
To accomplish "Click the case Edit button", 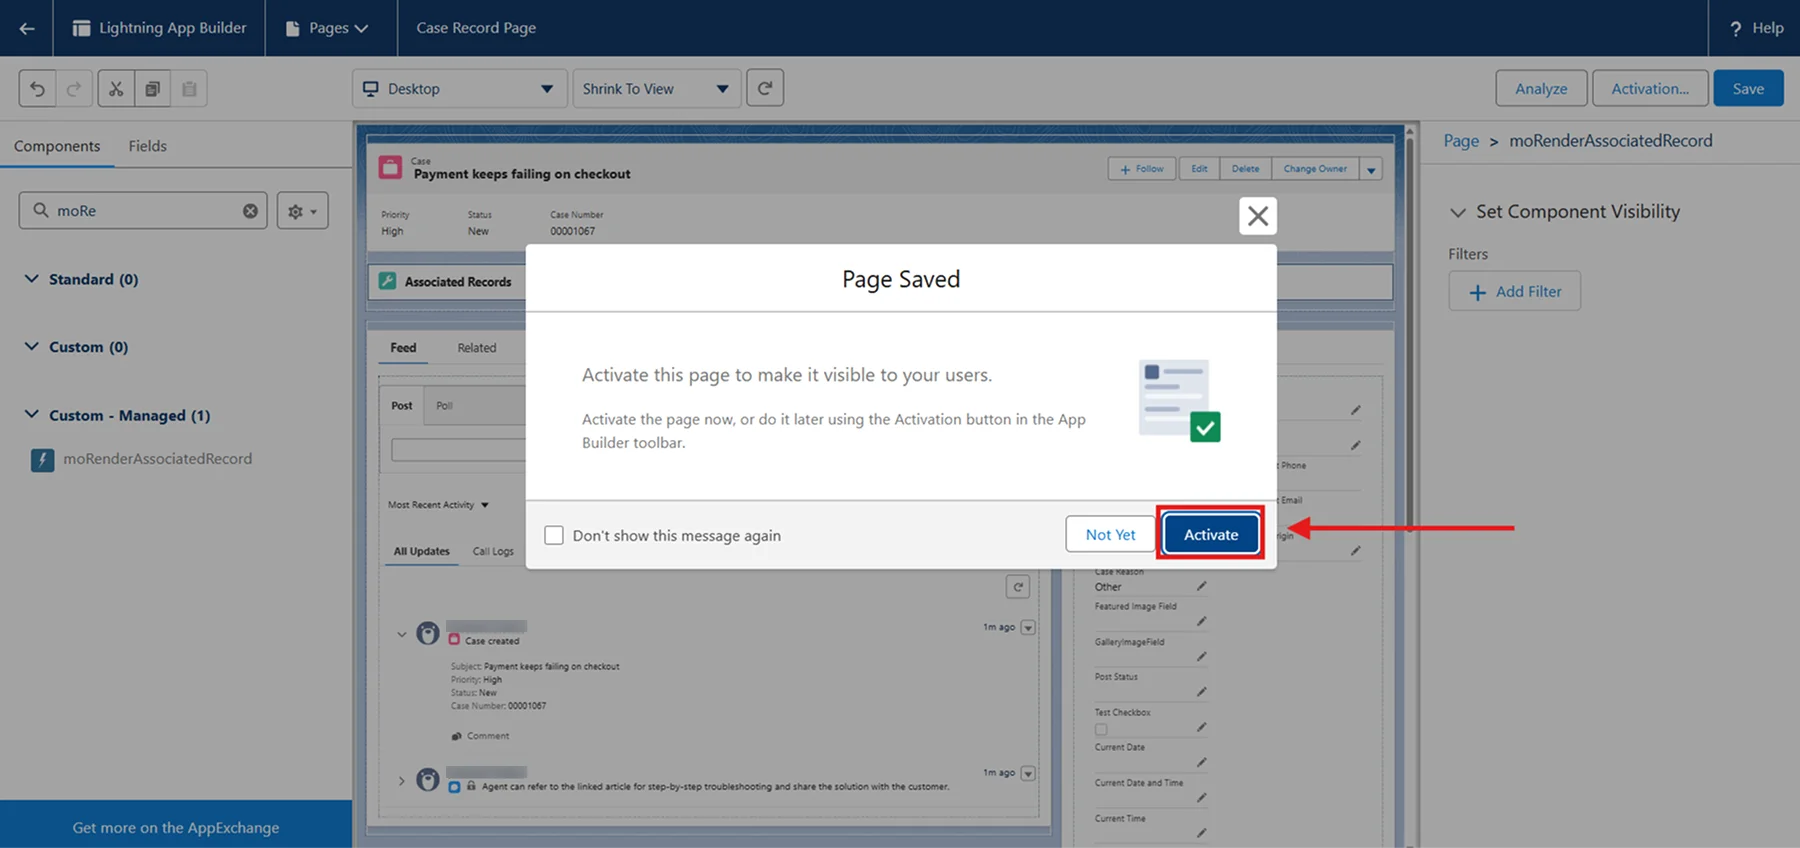I will (x=1199, y=169).
